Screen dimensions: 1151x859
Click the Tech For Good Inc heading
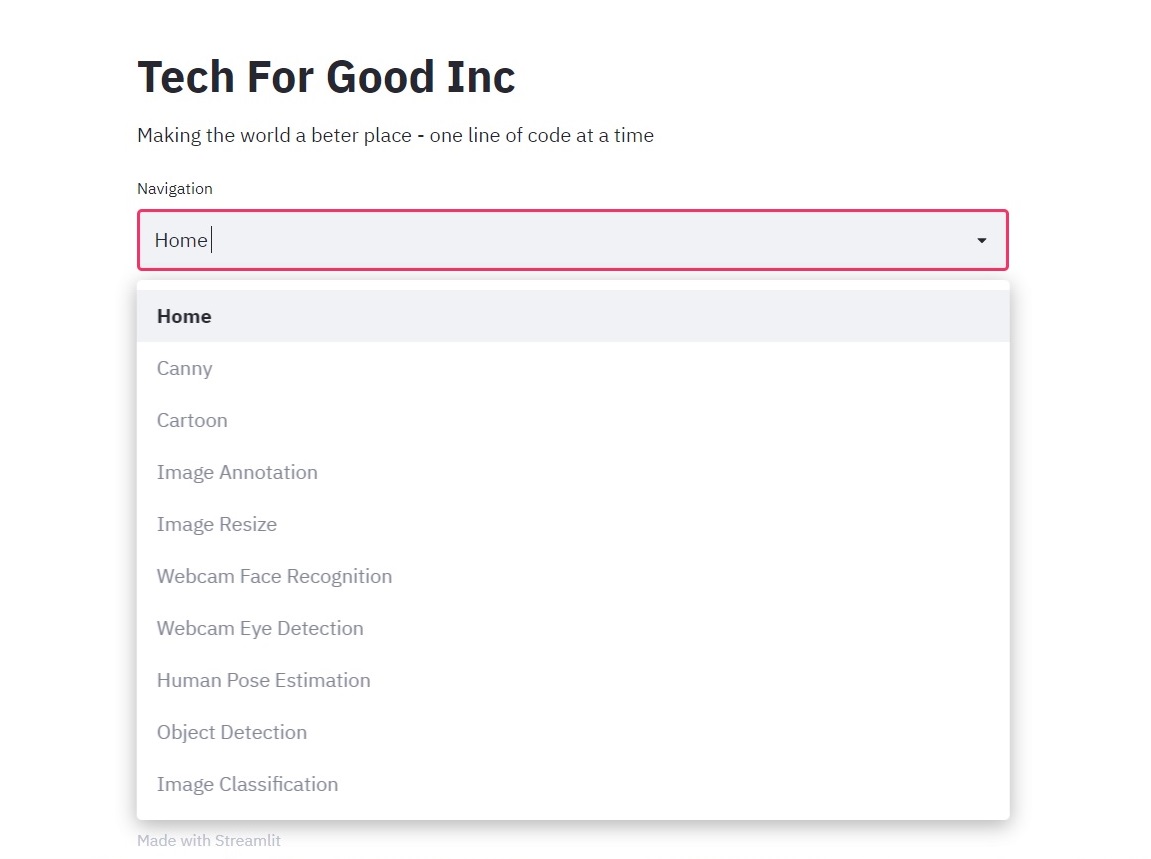coord(326,76)
